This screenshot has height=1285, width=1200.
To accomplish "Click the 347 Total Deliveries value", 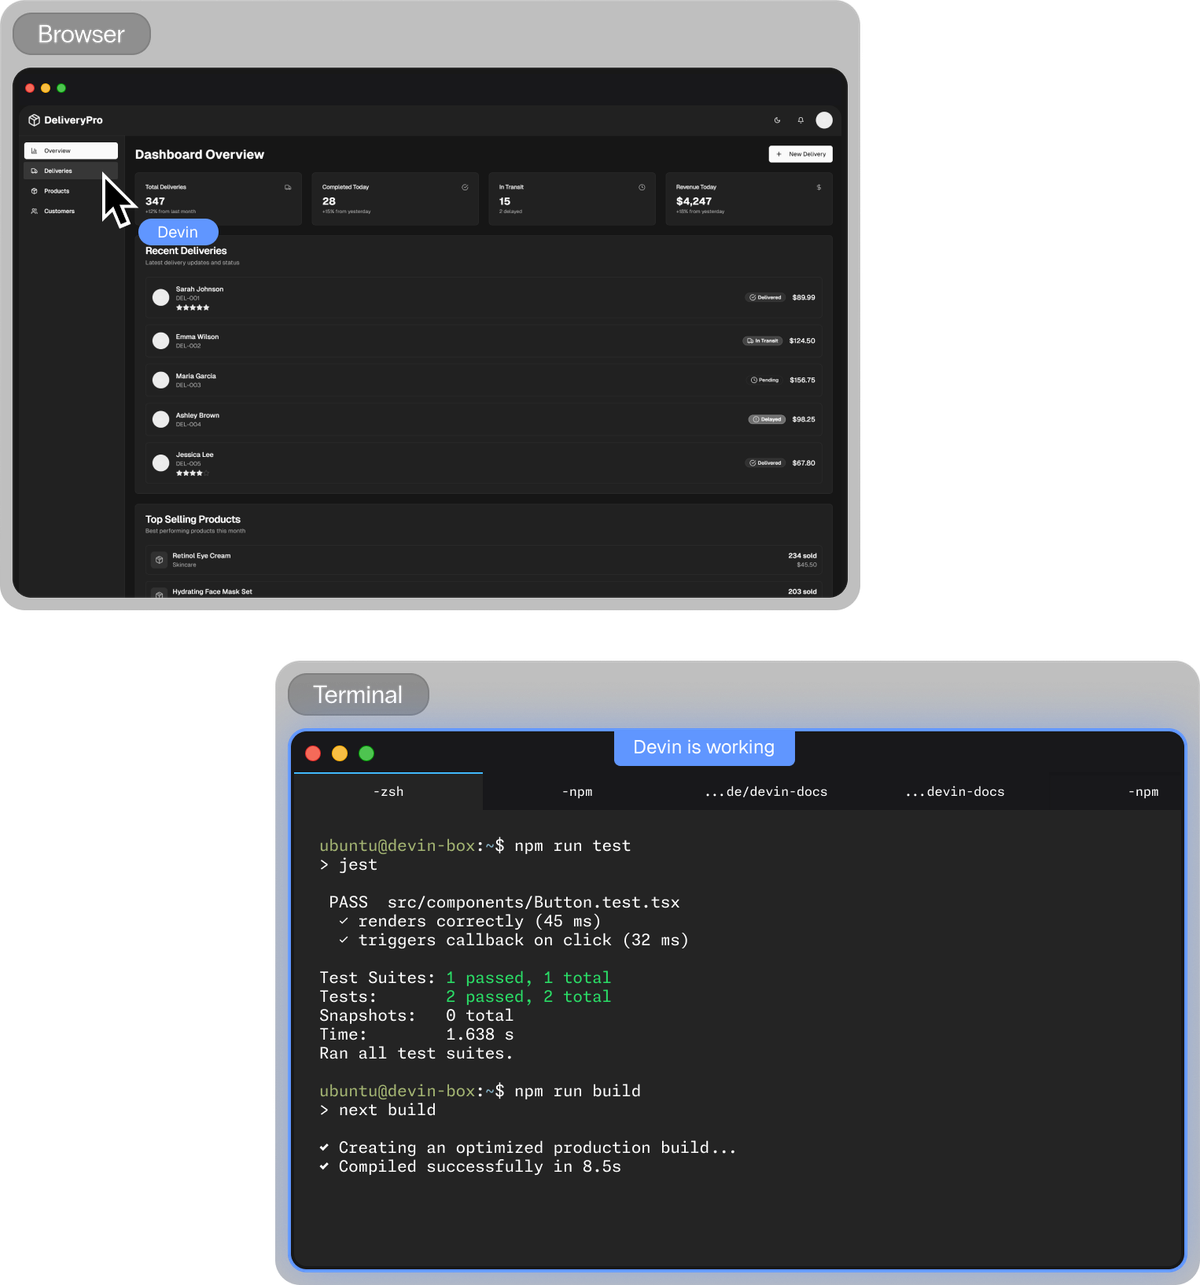I will click(155, 201).
